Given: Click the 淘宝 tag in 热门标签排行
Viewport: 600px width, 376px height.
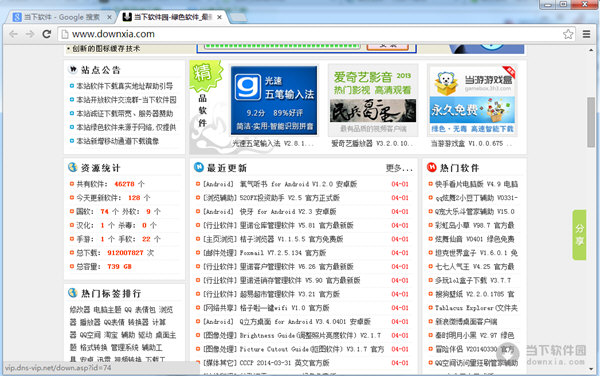Looking at the screenshot, I should 111,335.
